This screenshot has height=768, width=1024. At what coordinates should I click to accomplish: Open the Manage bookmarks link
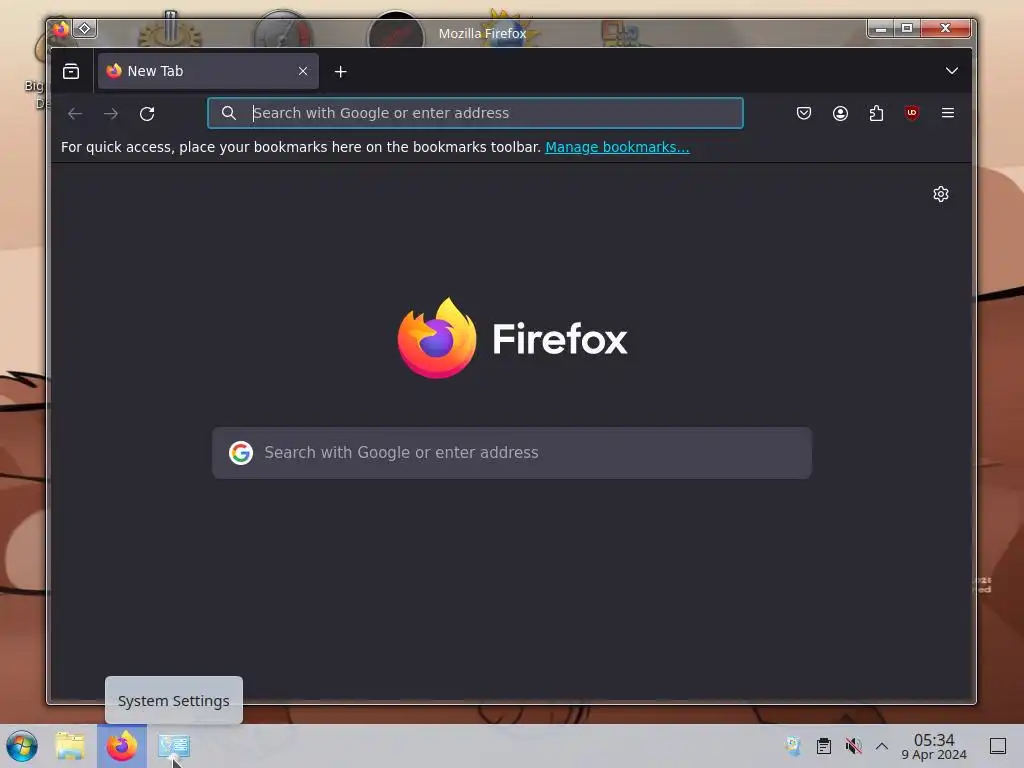[x=617, y=147]
